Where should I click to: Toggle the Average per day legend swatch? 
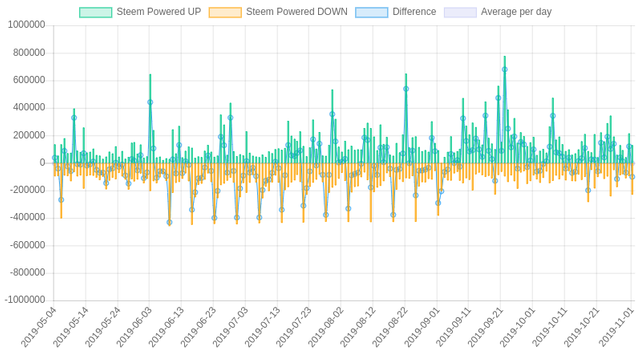click(x=460, y=12)
